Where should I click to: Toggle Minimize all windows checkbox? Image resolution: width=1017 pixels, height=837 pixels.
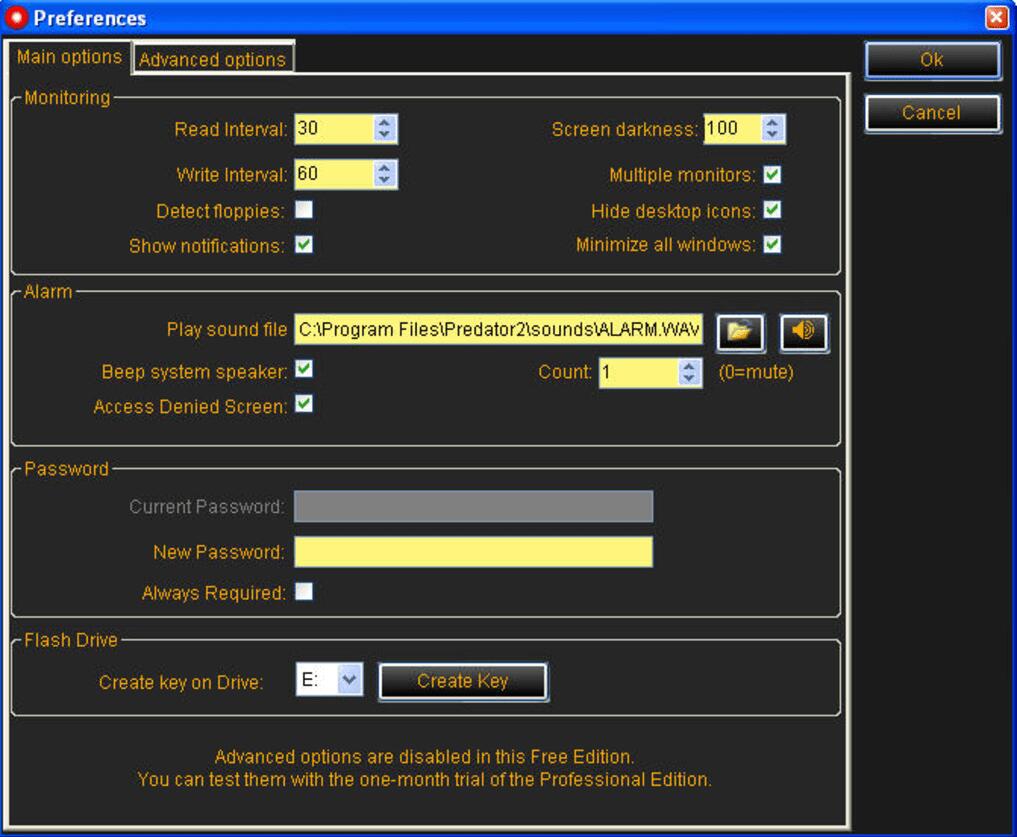(772, 245)
